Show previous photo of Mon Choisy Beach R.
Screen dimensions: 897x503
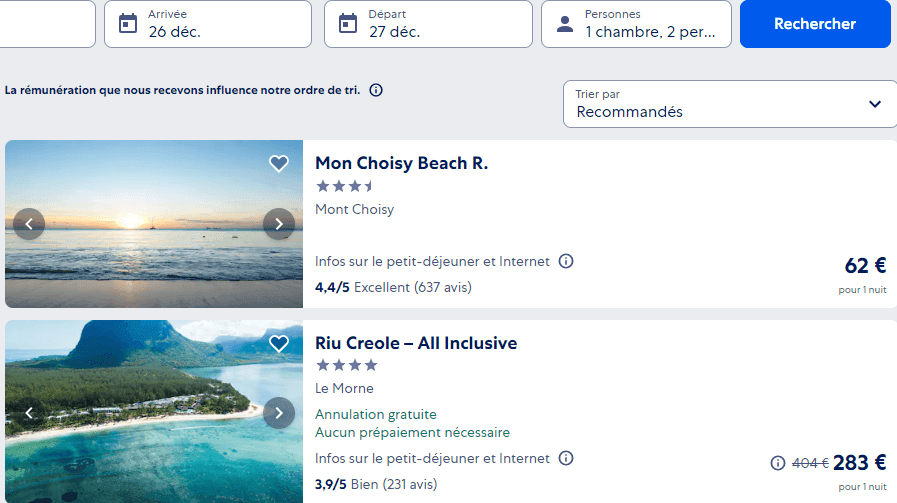click(29, 224)
